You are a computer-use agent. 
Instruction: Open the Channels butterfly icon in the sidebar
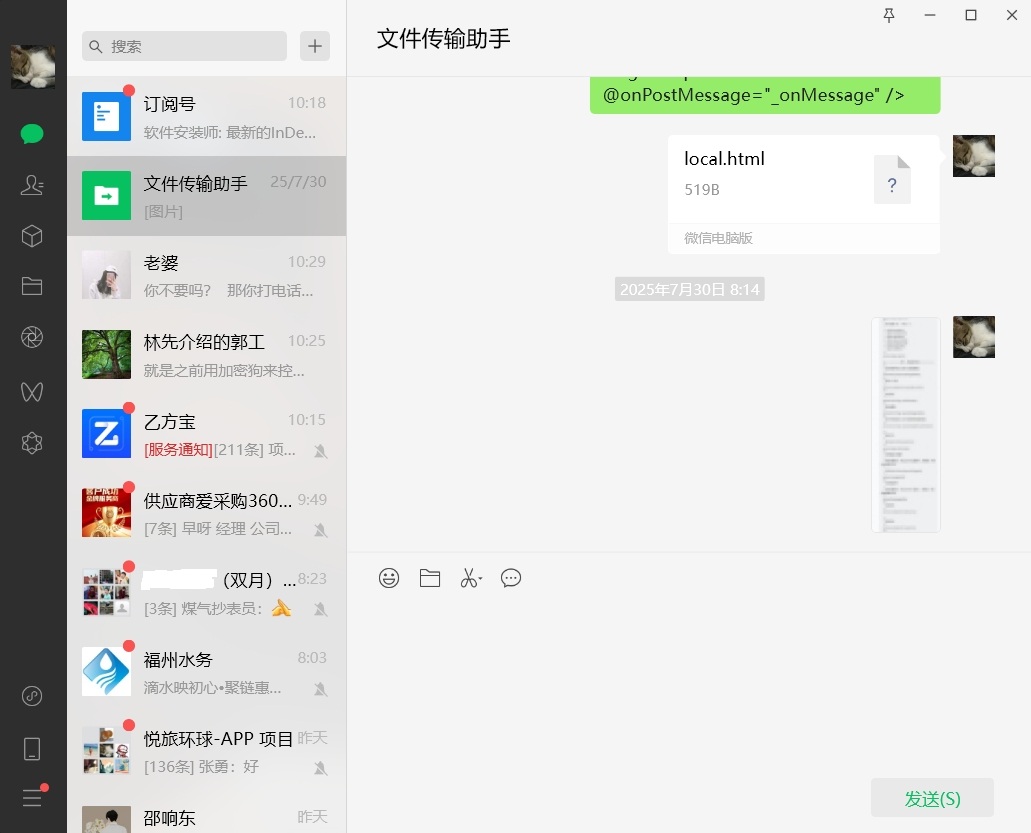(32, 391)
